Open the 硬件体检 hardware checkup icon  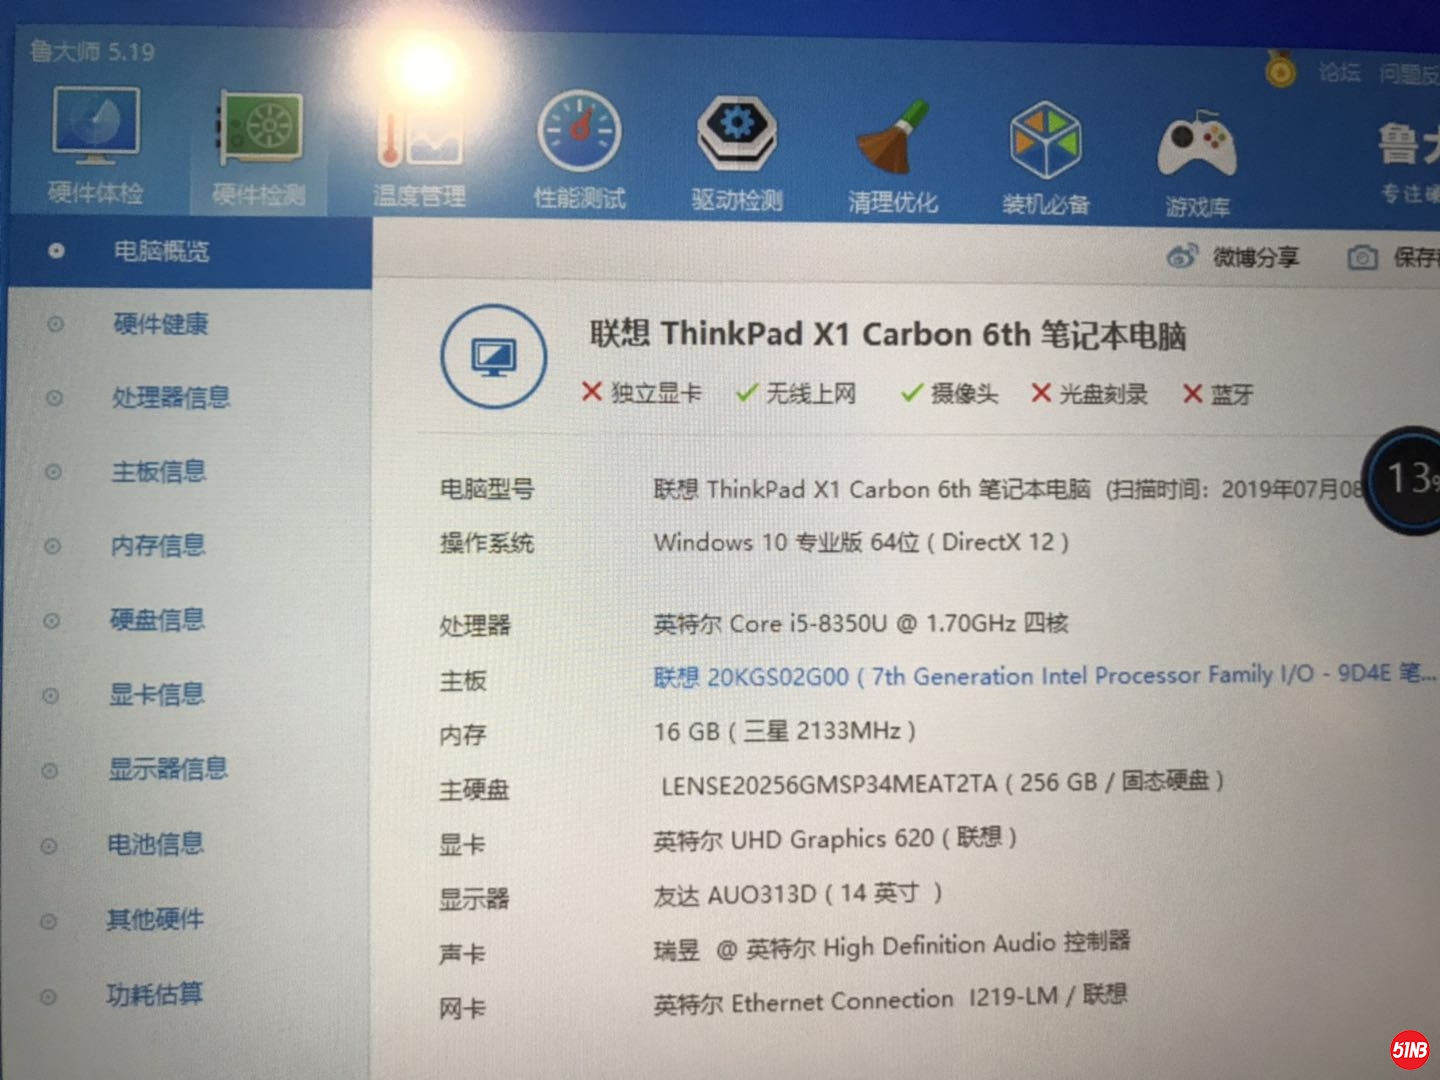coord(96,146)
